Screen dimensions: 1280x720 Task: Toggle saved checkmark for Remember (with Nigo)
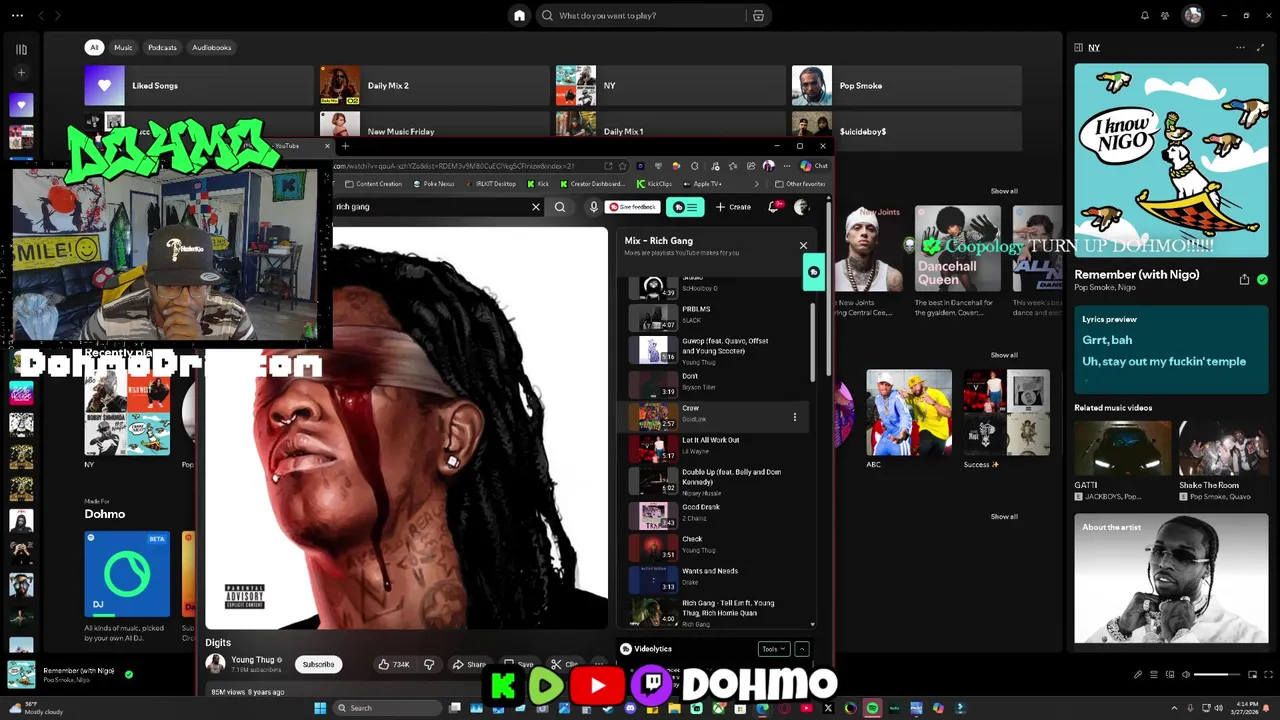(x=1262, y=280)
